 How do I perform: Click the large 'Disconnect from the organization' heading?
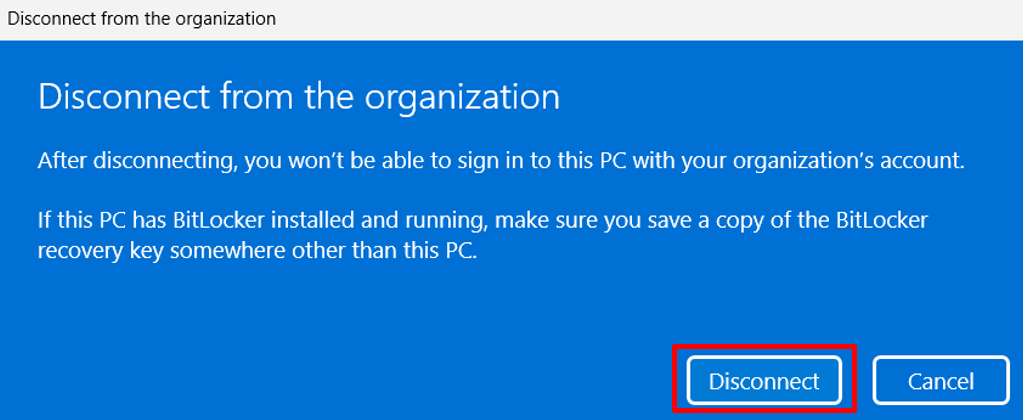pos(298,97)
